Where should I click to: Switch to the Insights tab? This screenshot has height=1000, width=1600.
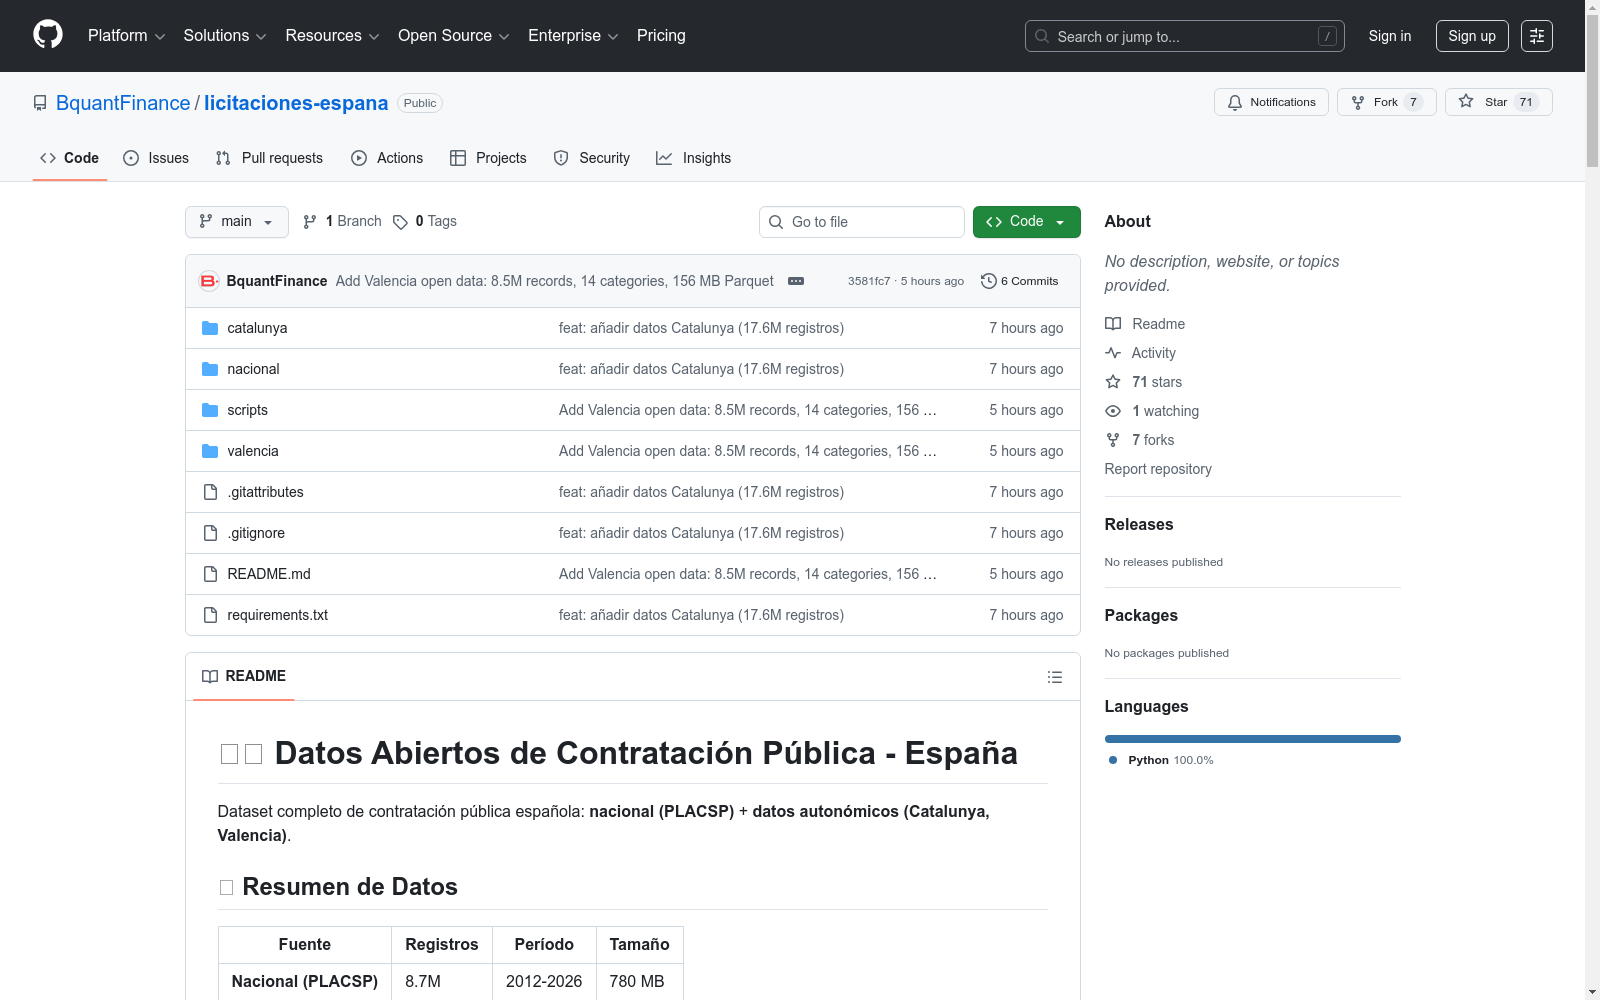(x=693, y=158)
